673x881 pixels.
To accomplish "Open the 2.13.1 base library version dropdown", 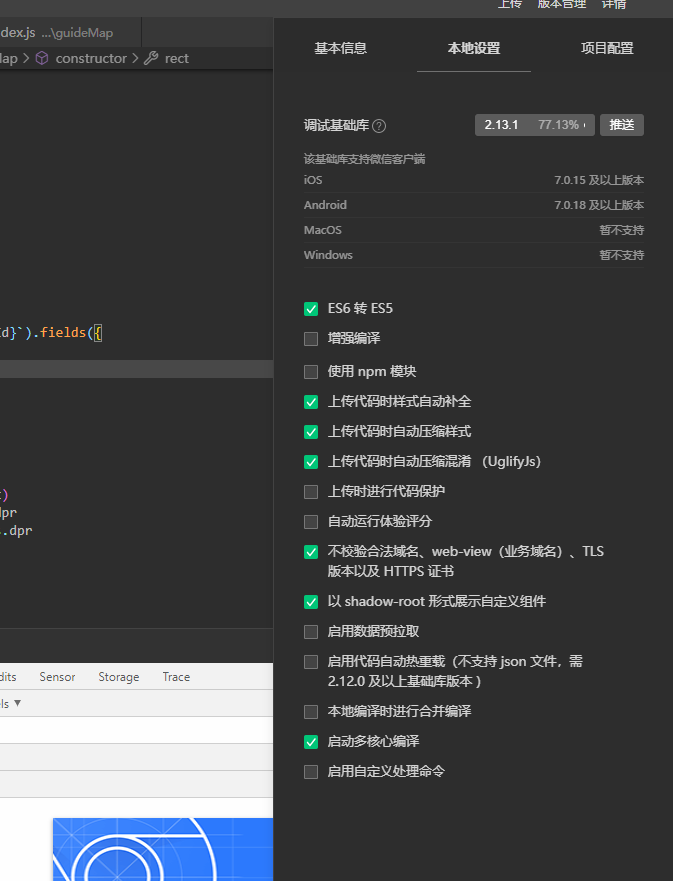I will pyautogui.click(x=534, y=125).
